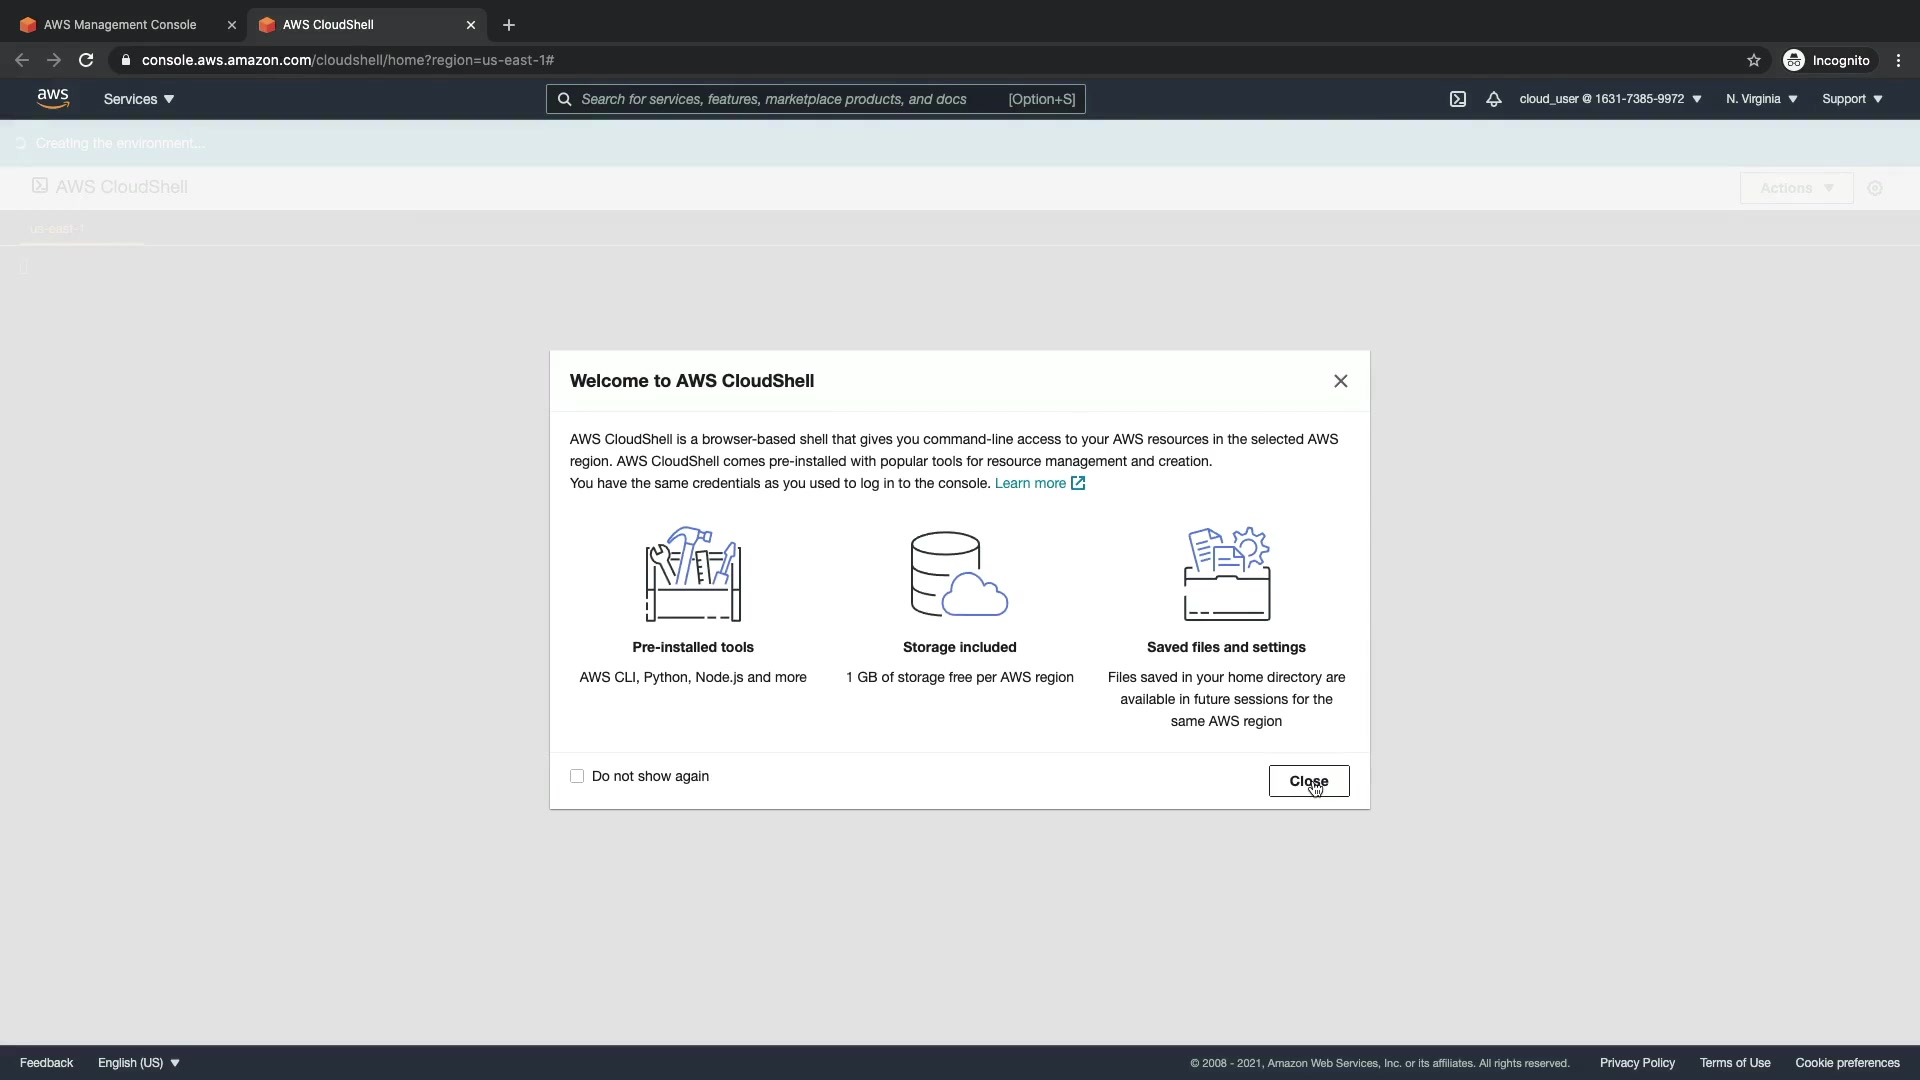The height and width of the screenshot is (1080, 1920).
Task: Switch to AWS Management Console tab
Action: (120, 25)
